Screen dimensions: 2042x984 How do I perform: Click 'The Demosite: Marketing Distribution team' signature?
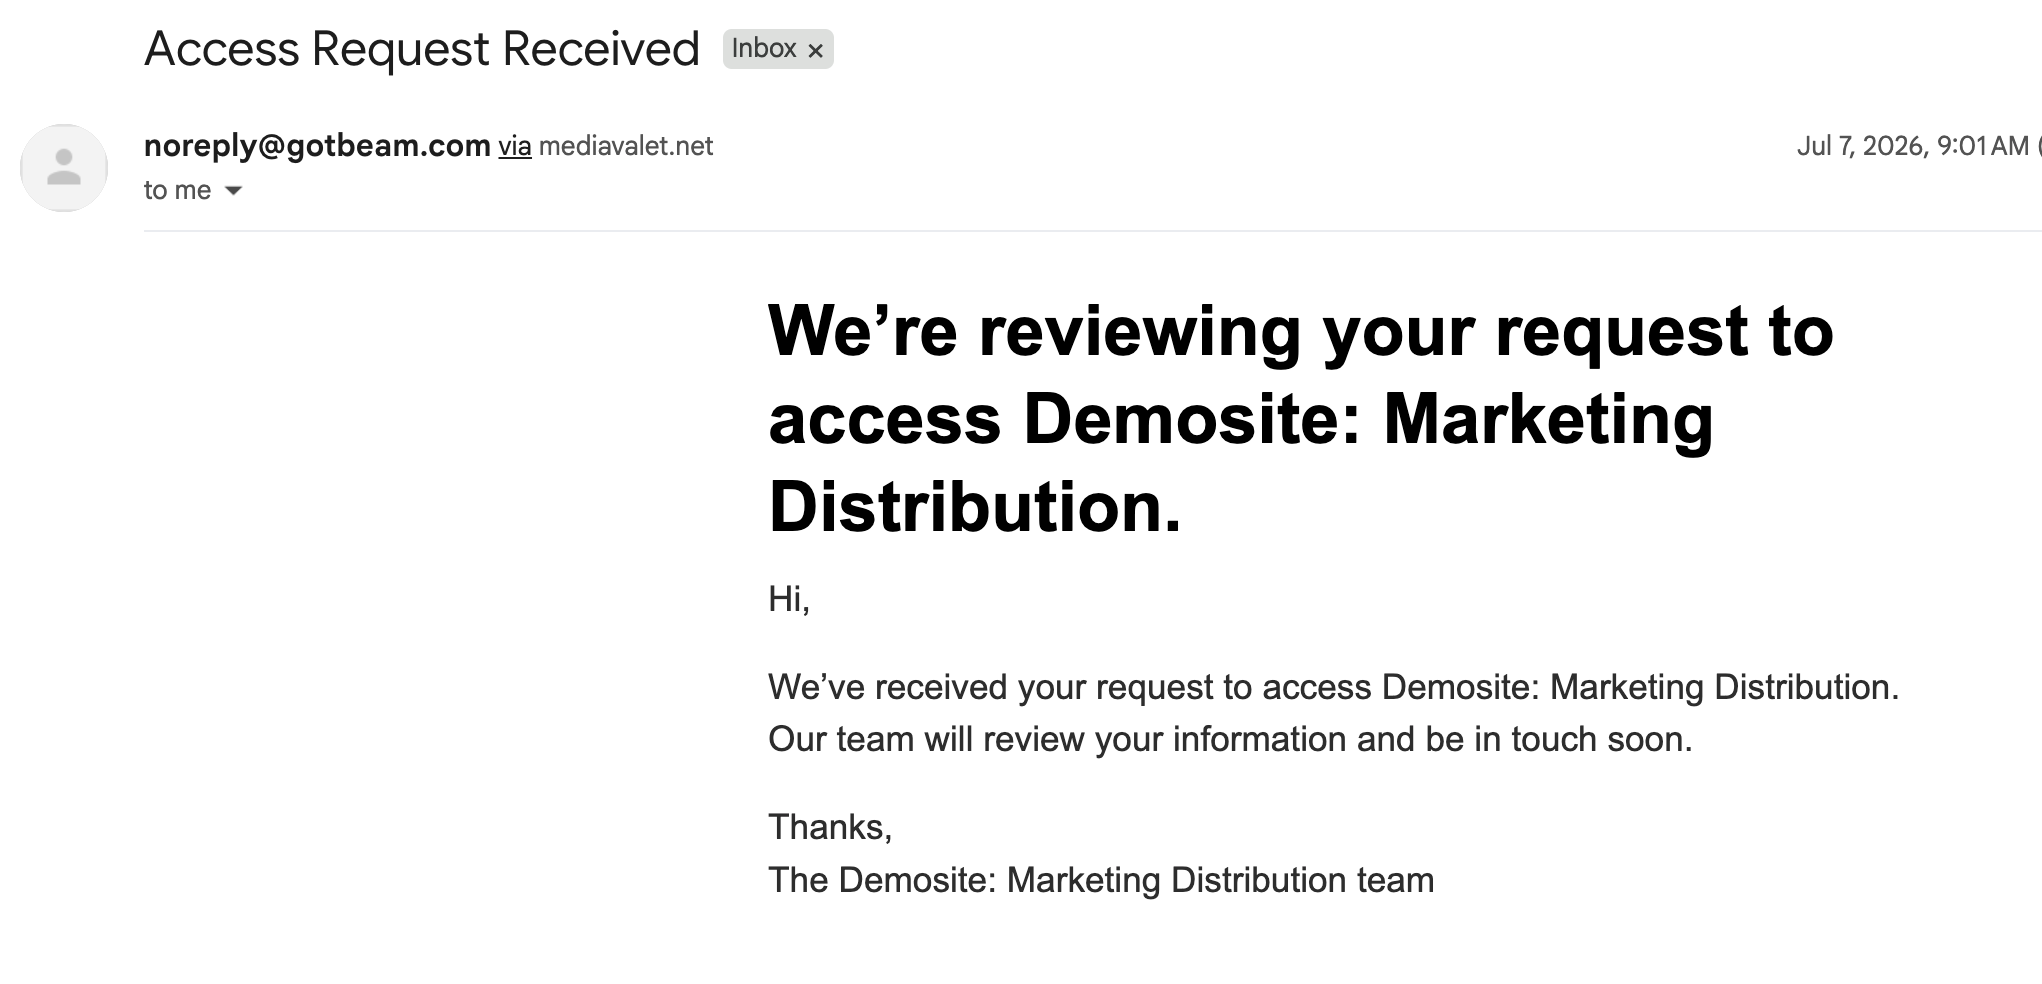1101,880
